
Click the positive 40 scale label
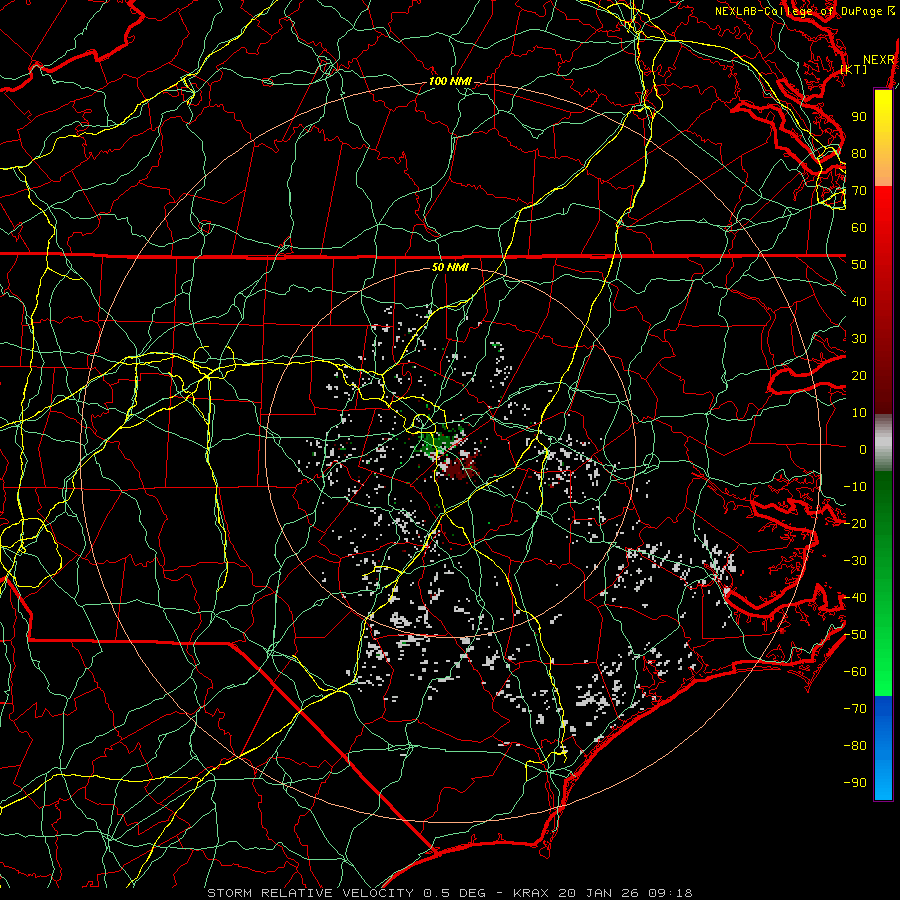click(x=859, y=302)
